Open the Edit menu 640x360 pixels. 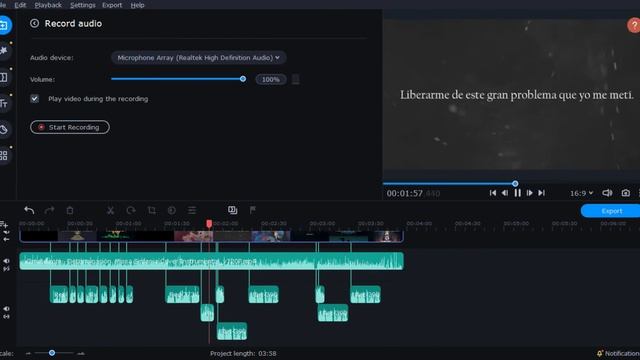tap(20, 5)
